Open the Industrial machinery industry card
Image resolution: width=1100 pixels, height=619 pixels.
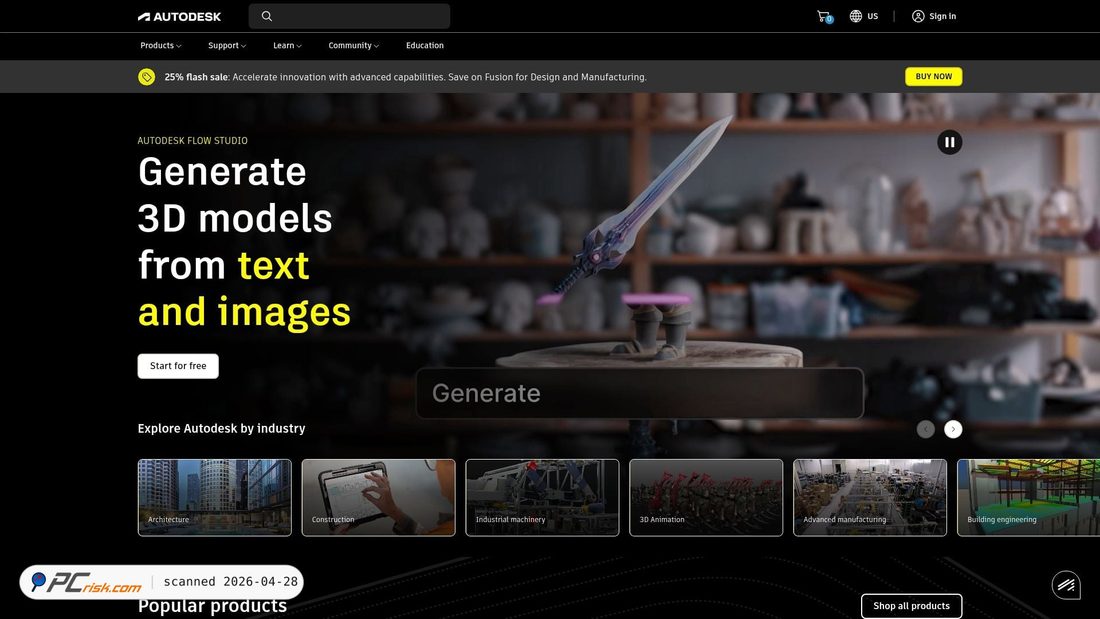(x=542, y=498)
